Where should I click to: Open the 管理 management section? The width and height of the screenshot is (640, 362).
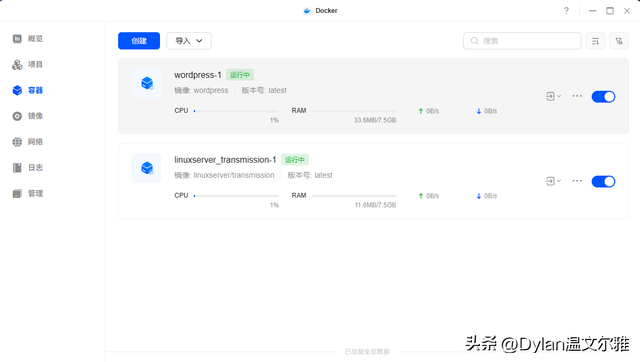point(28,193)
